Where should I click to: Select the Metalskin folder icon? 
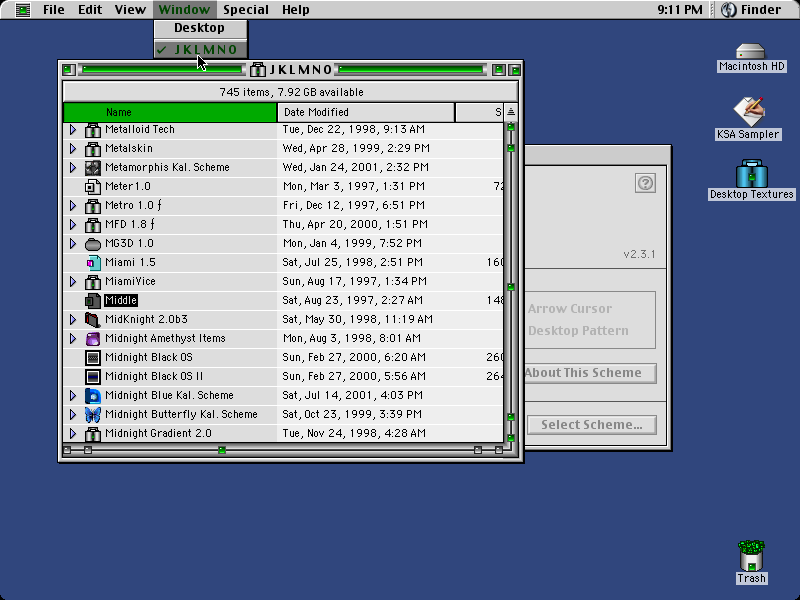(92, 148)
